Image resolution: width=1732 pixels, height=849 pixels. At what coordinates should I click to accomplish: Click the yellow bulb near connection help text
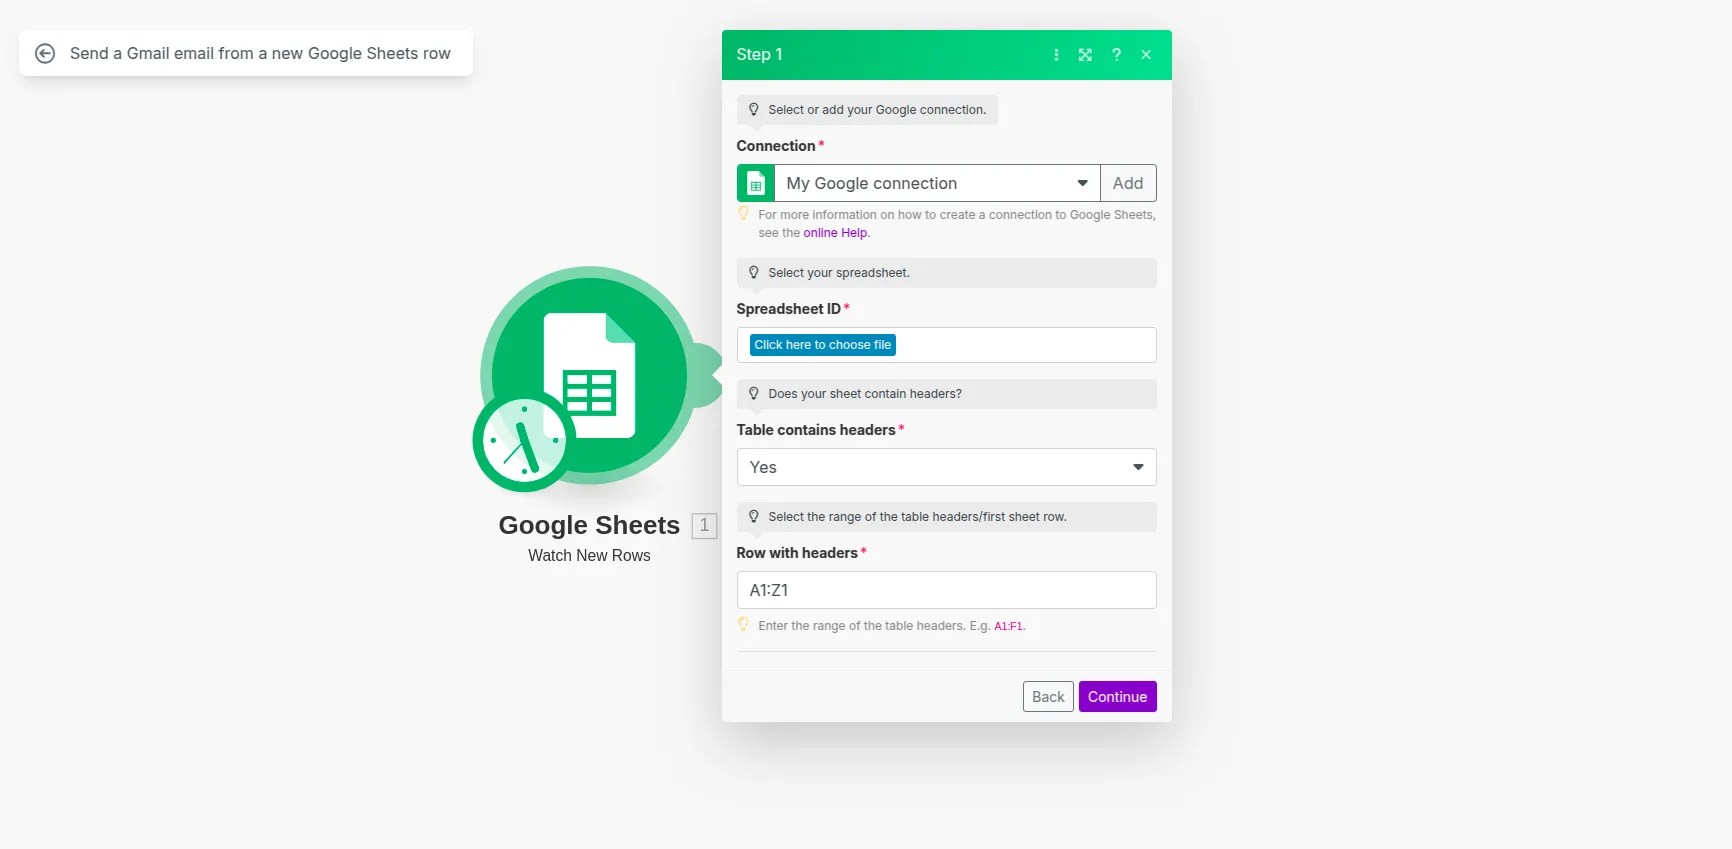click(x=743, y=213)
